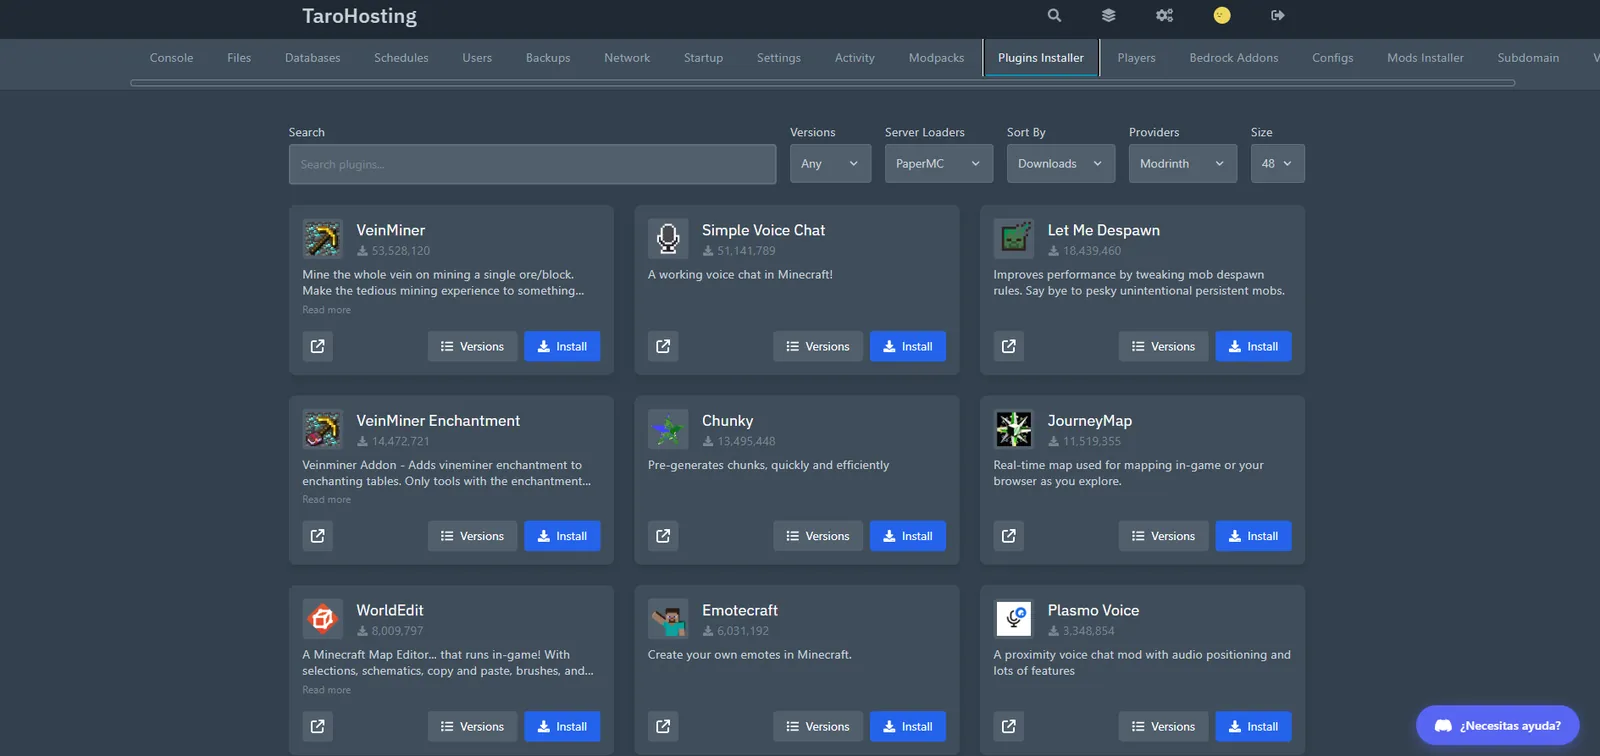This screenshot has width=1600, height=756.
Task: Open the search icon in the header
Action: [1054, 15]
